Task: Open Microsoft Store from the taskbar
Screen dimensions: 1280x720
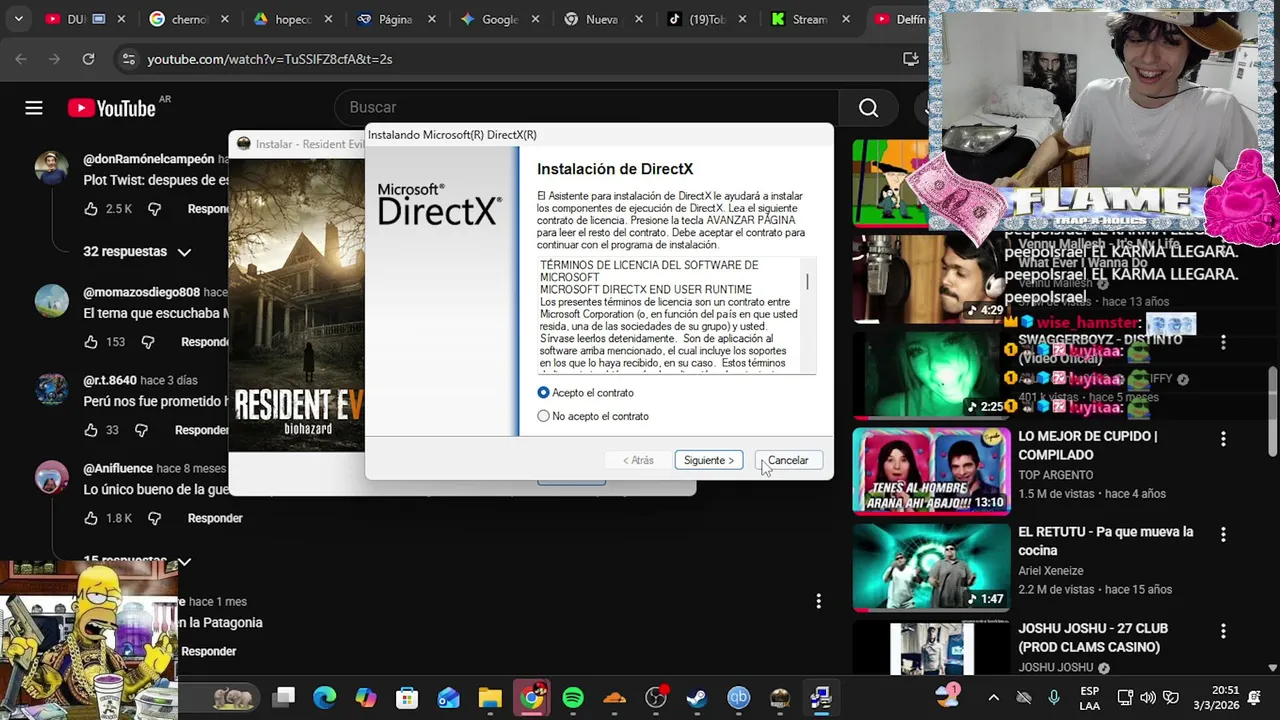Action: coord(407,697)
